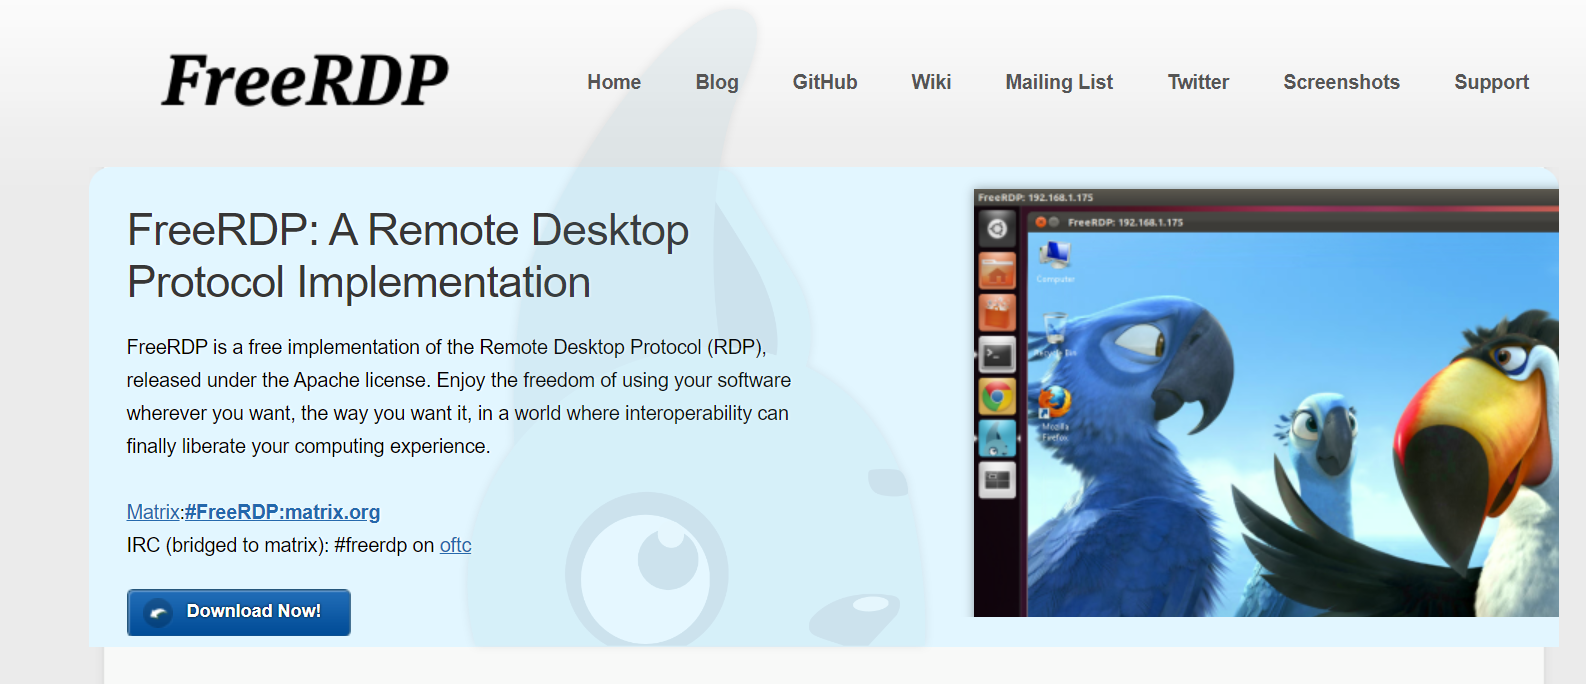Follow the oftc IRC link
Image resolution: width=1586 pixels, height=684 pixels.
coord(455,545)
